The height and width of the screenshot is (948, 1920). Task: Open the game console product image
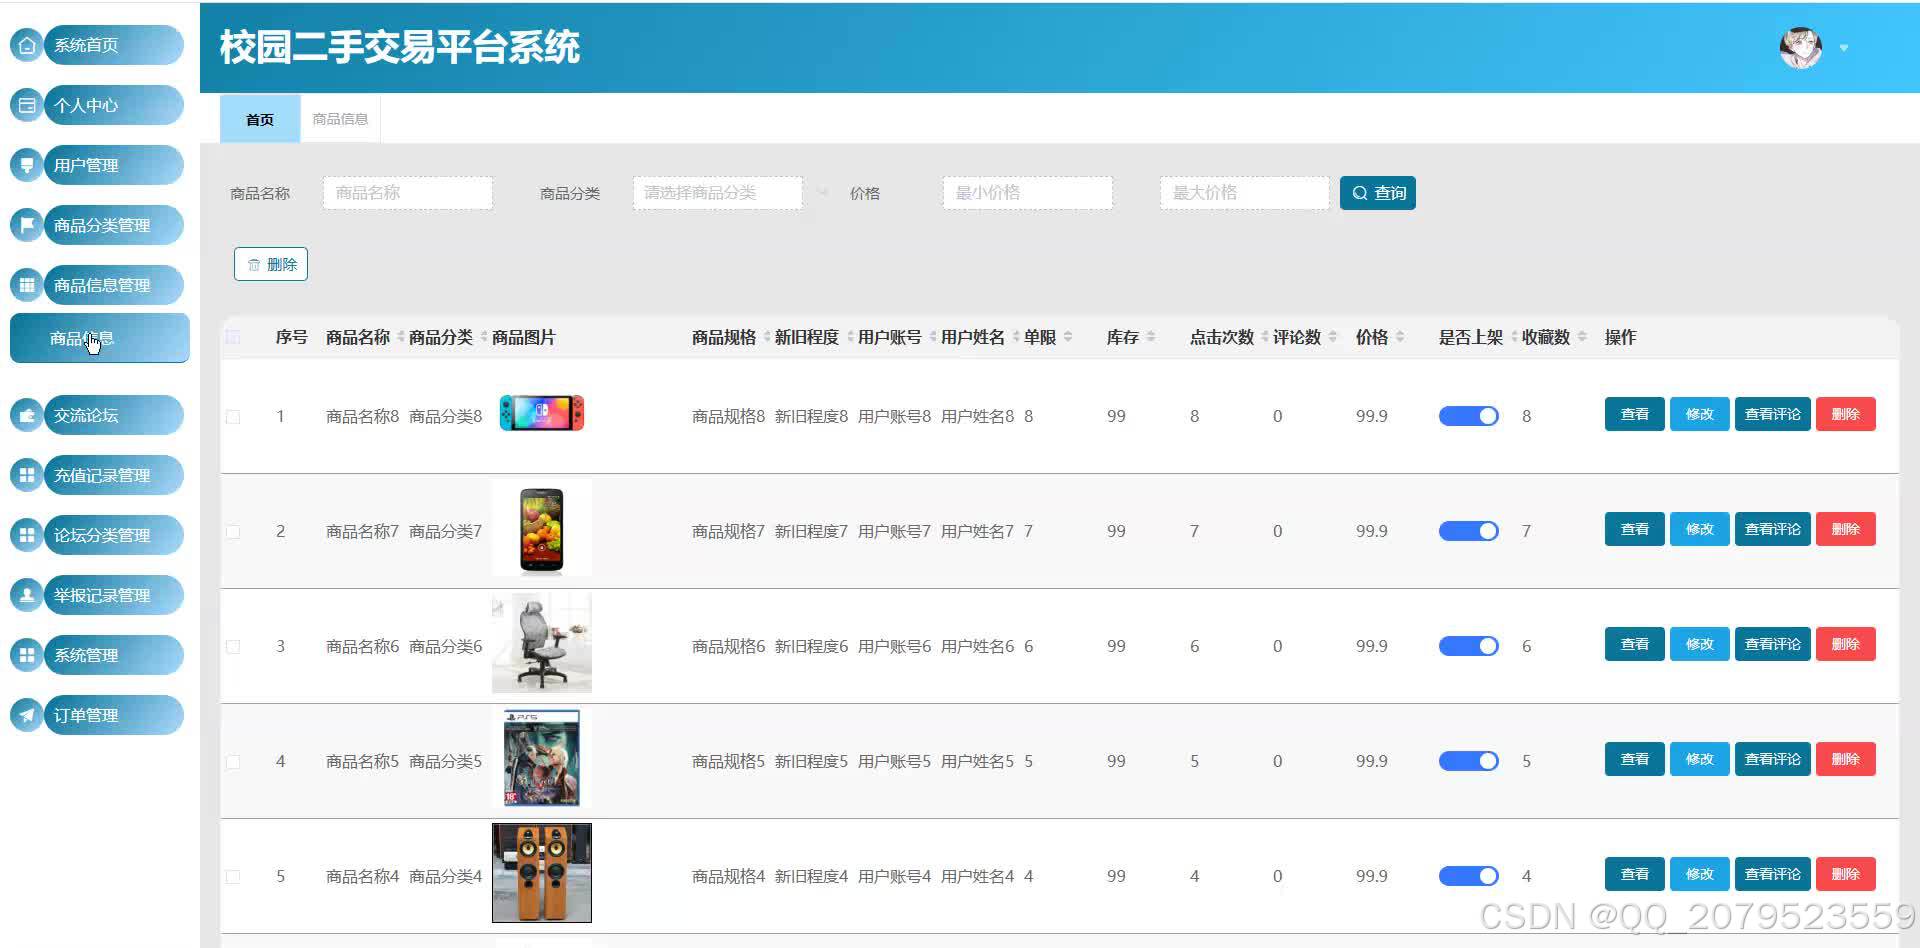tap(542, 413)
